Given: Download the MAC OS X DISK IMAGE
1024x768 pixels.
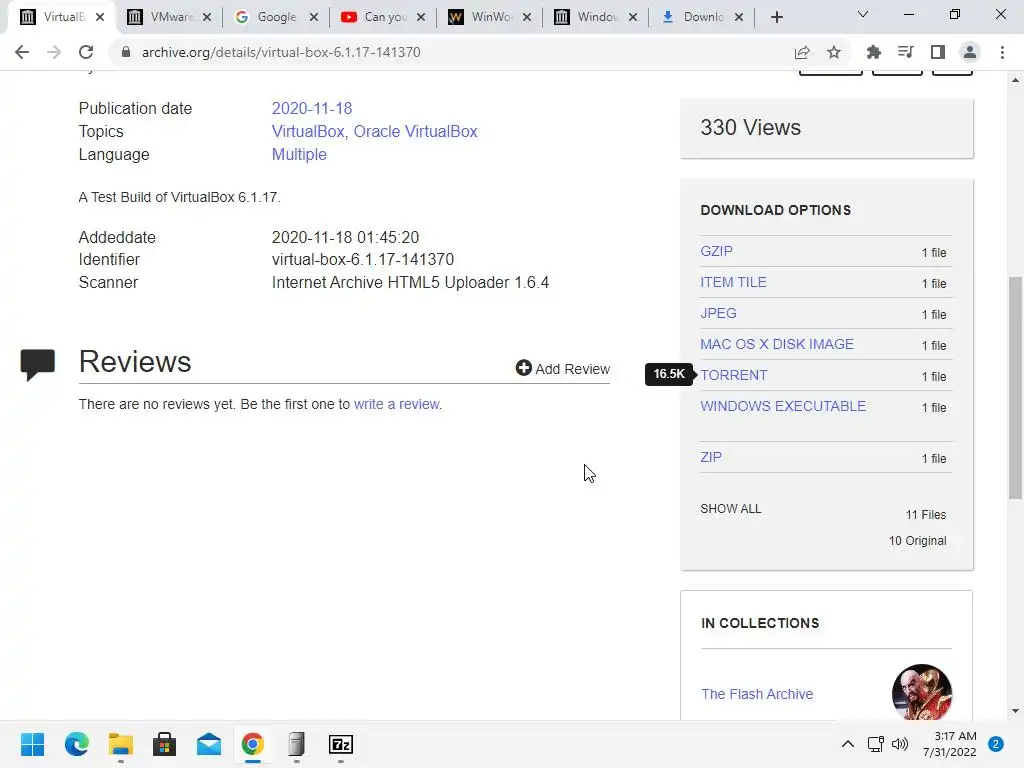Looking at the screenshot, I should [x=777, y=344].
